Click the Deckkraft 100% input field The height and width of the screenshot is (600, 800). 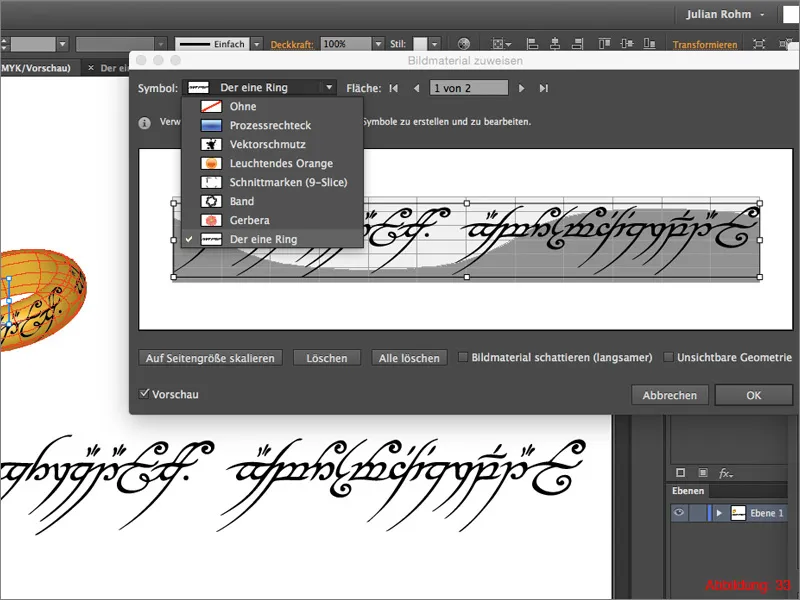tap(346, 44)
